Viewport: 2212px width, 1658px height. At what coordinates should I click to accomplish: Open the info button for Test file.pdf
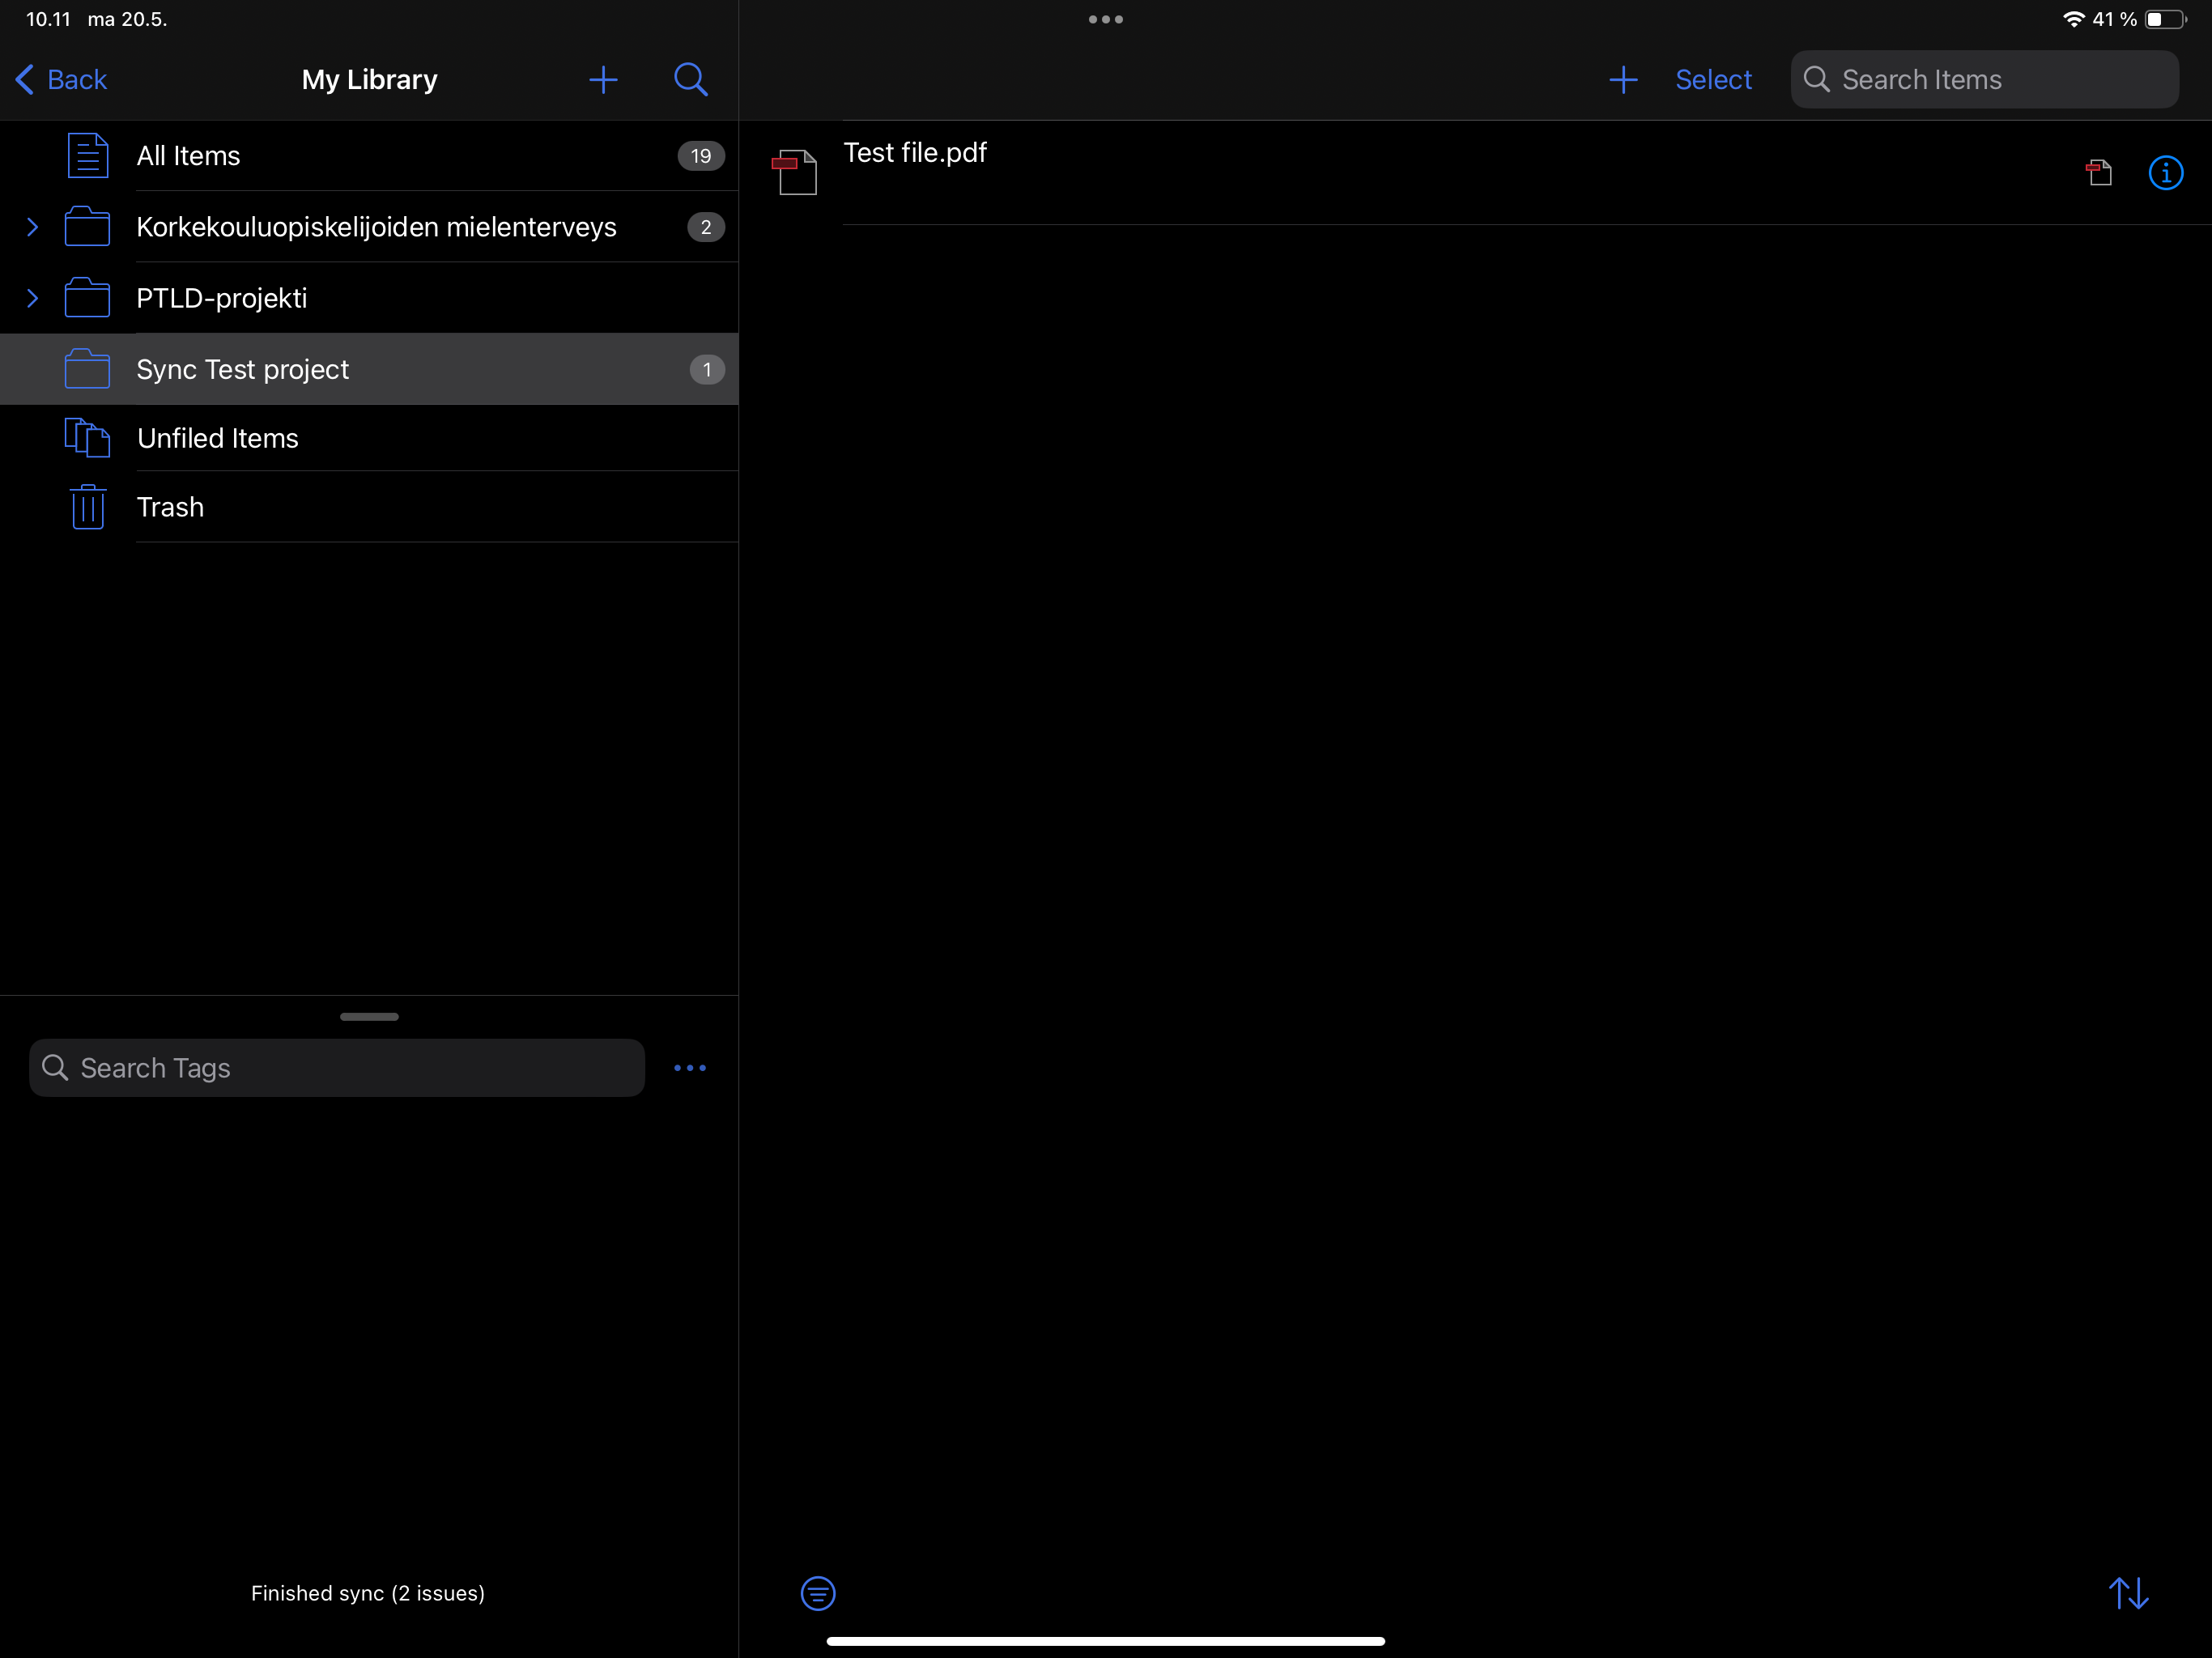pyautogui.click(x=2165, y=173)
